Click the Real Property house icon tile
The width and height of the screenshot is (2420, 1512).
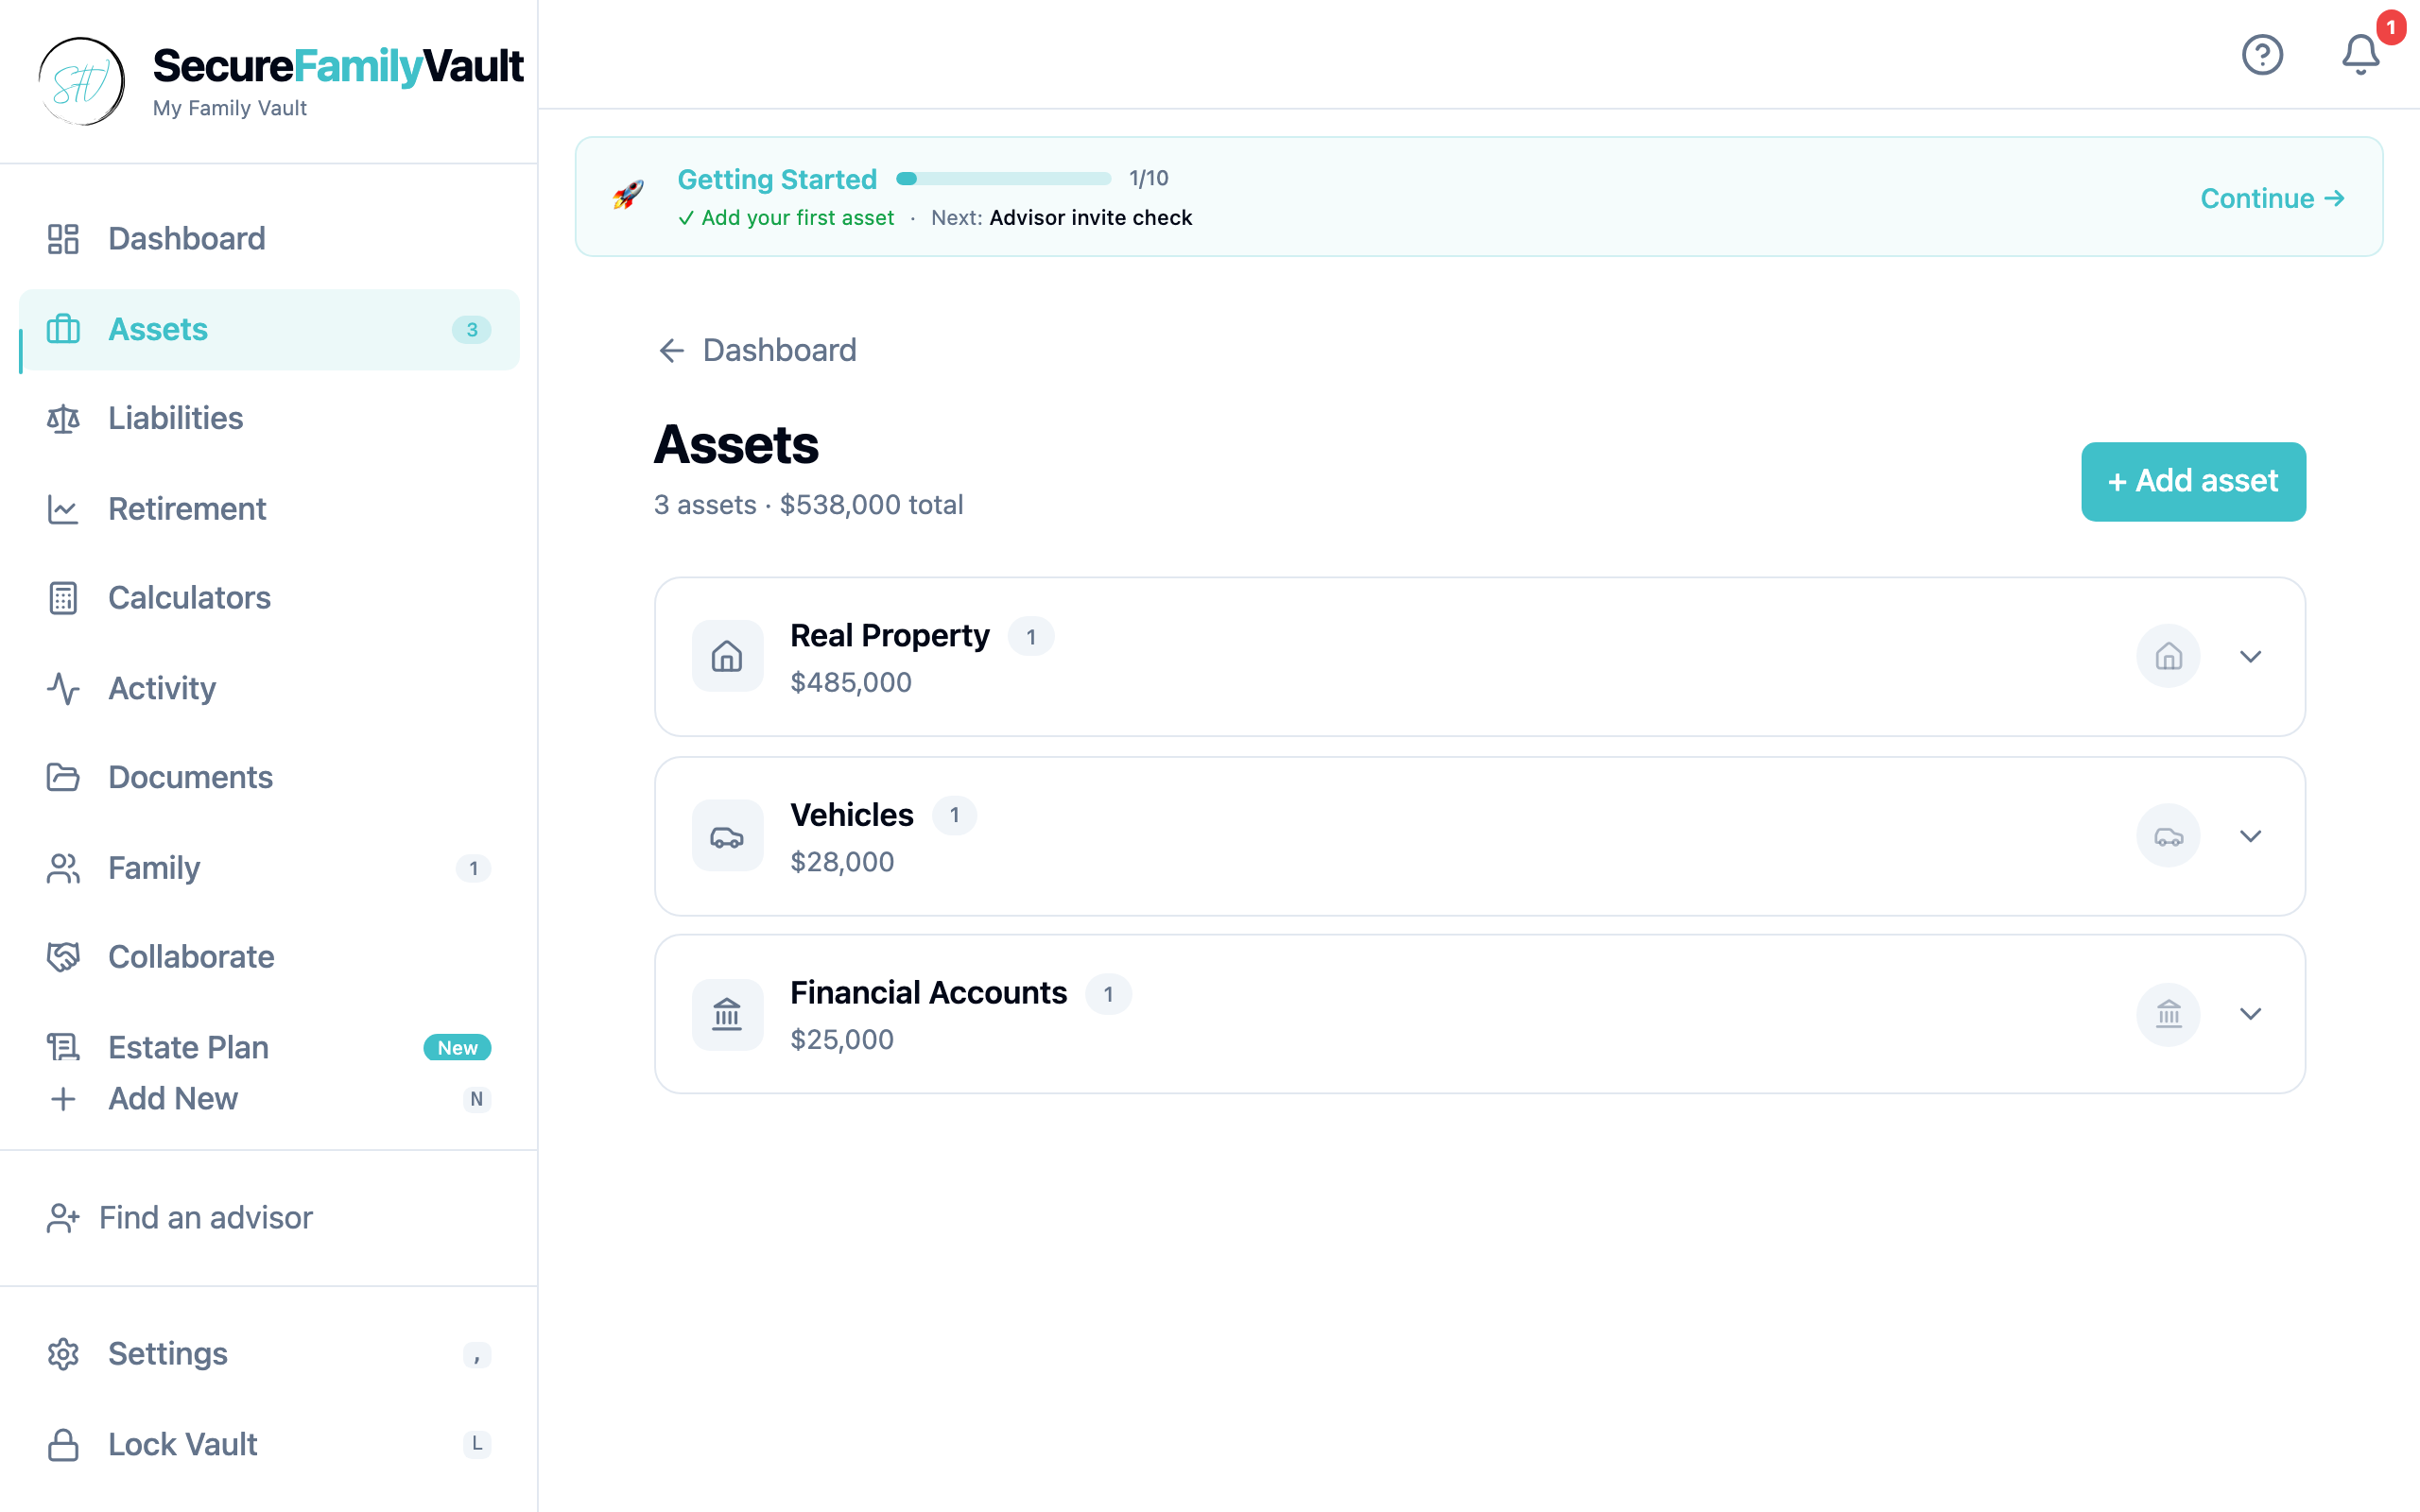coord(727,656)
